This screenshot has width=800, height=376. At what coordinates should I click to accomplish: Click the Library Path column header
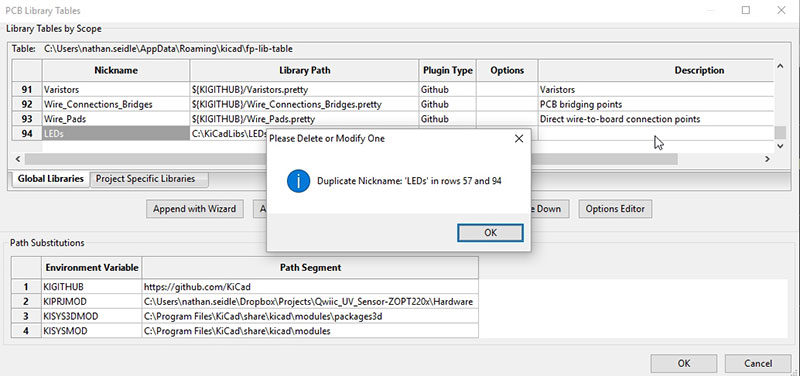[304, 70]
